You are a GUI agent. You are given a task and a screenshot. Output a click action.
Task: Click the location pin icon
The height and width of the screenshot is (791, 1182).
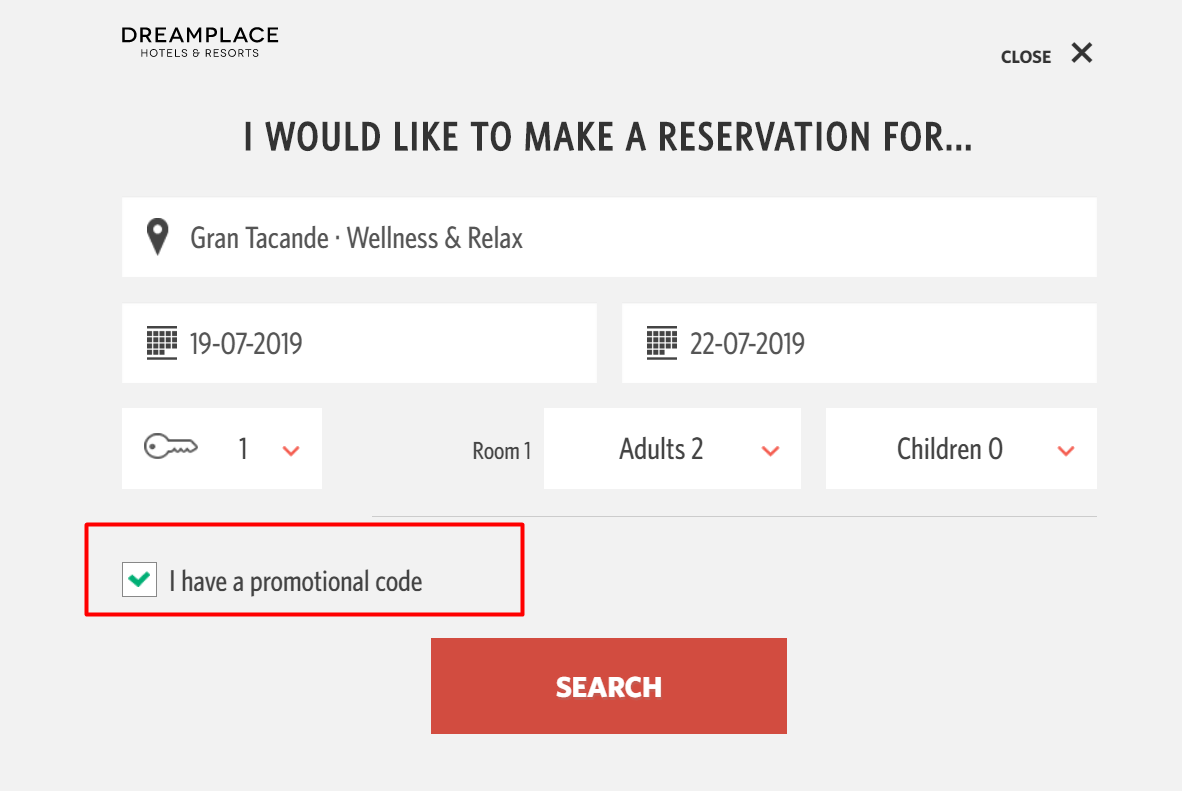[x=158, y=237]
